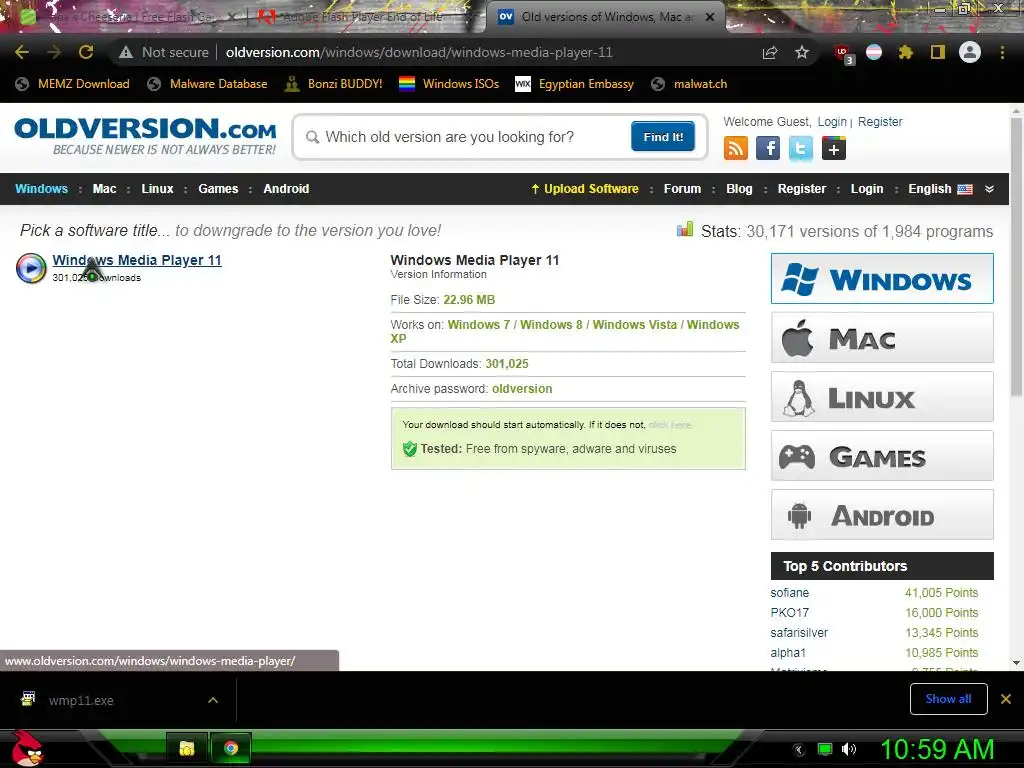Click the Find It! button
1024x768 pixels.
663,136
